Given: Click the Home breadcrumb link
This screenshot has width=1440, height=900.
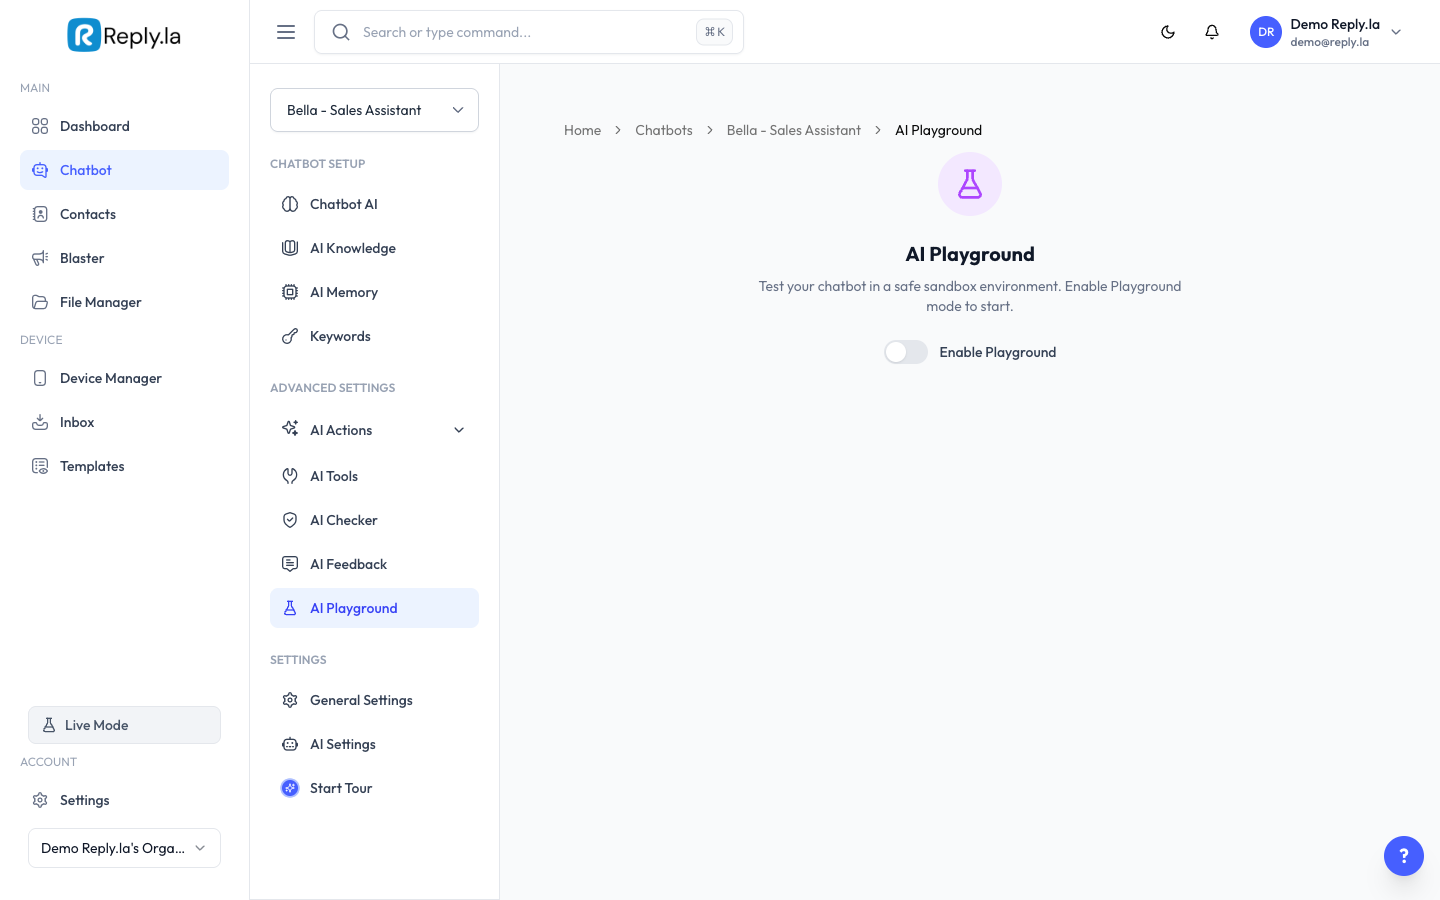Looking at the screenshot, I should 582,130.
